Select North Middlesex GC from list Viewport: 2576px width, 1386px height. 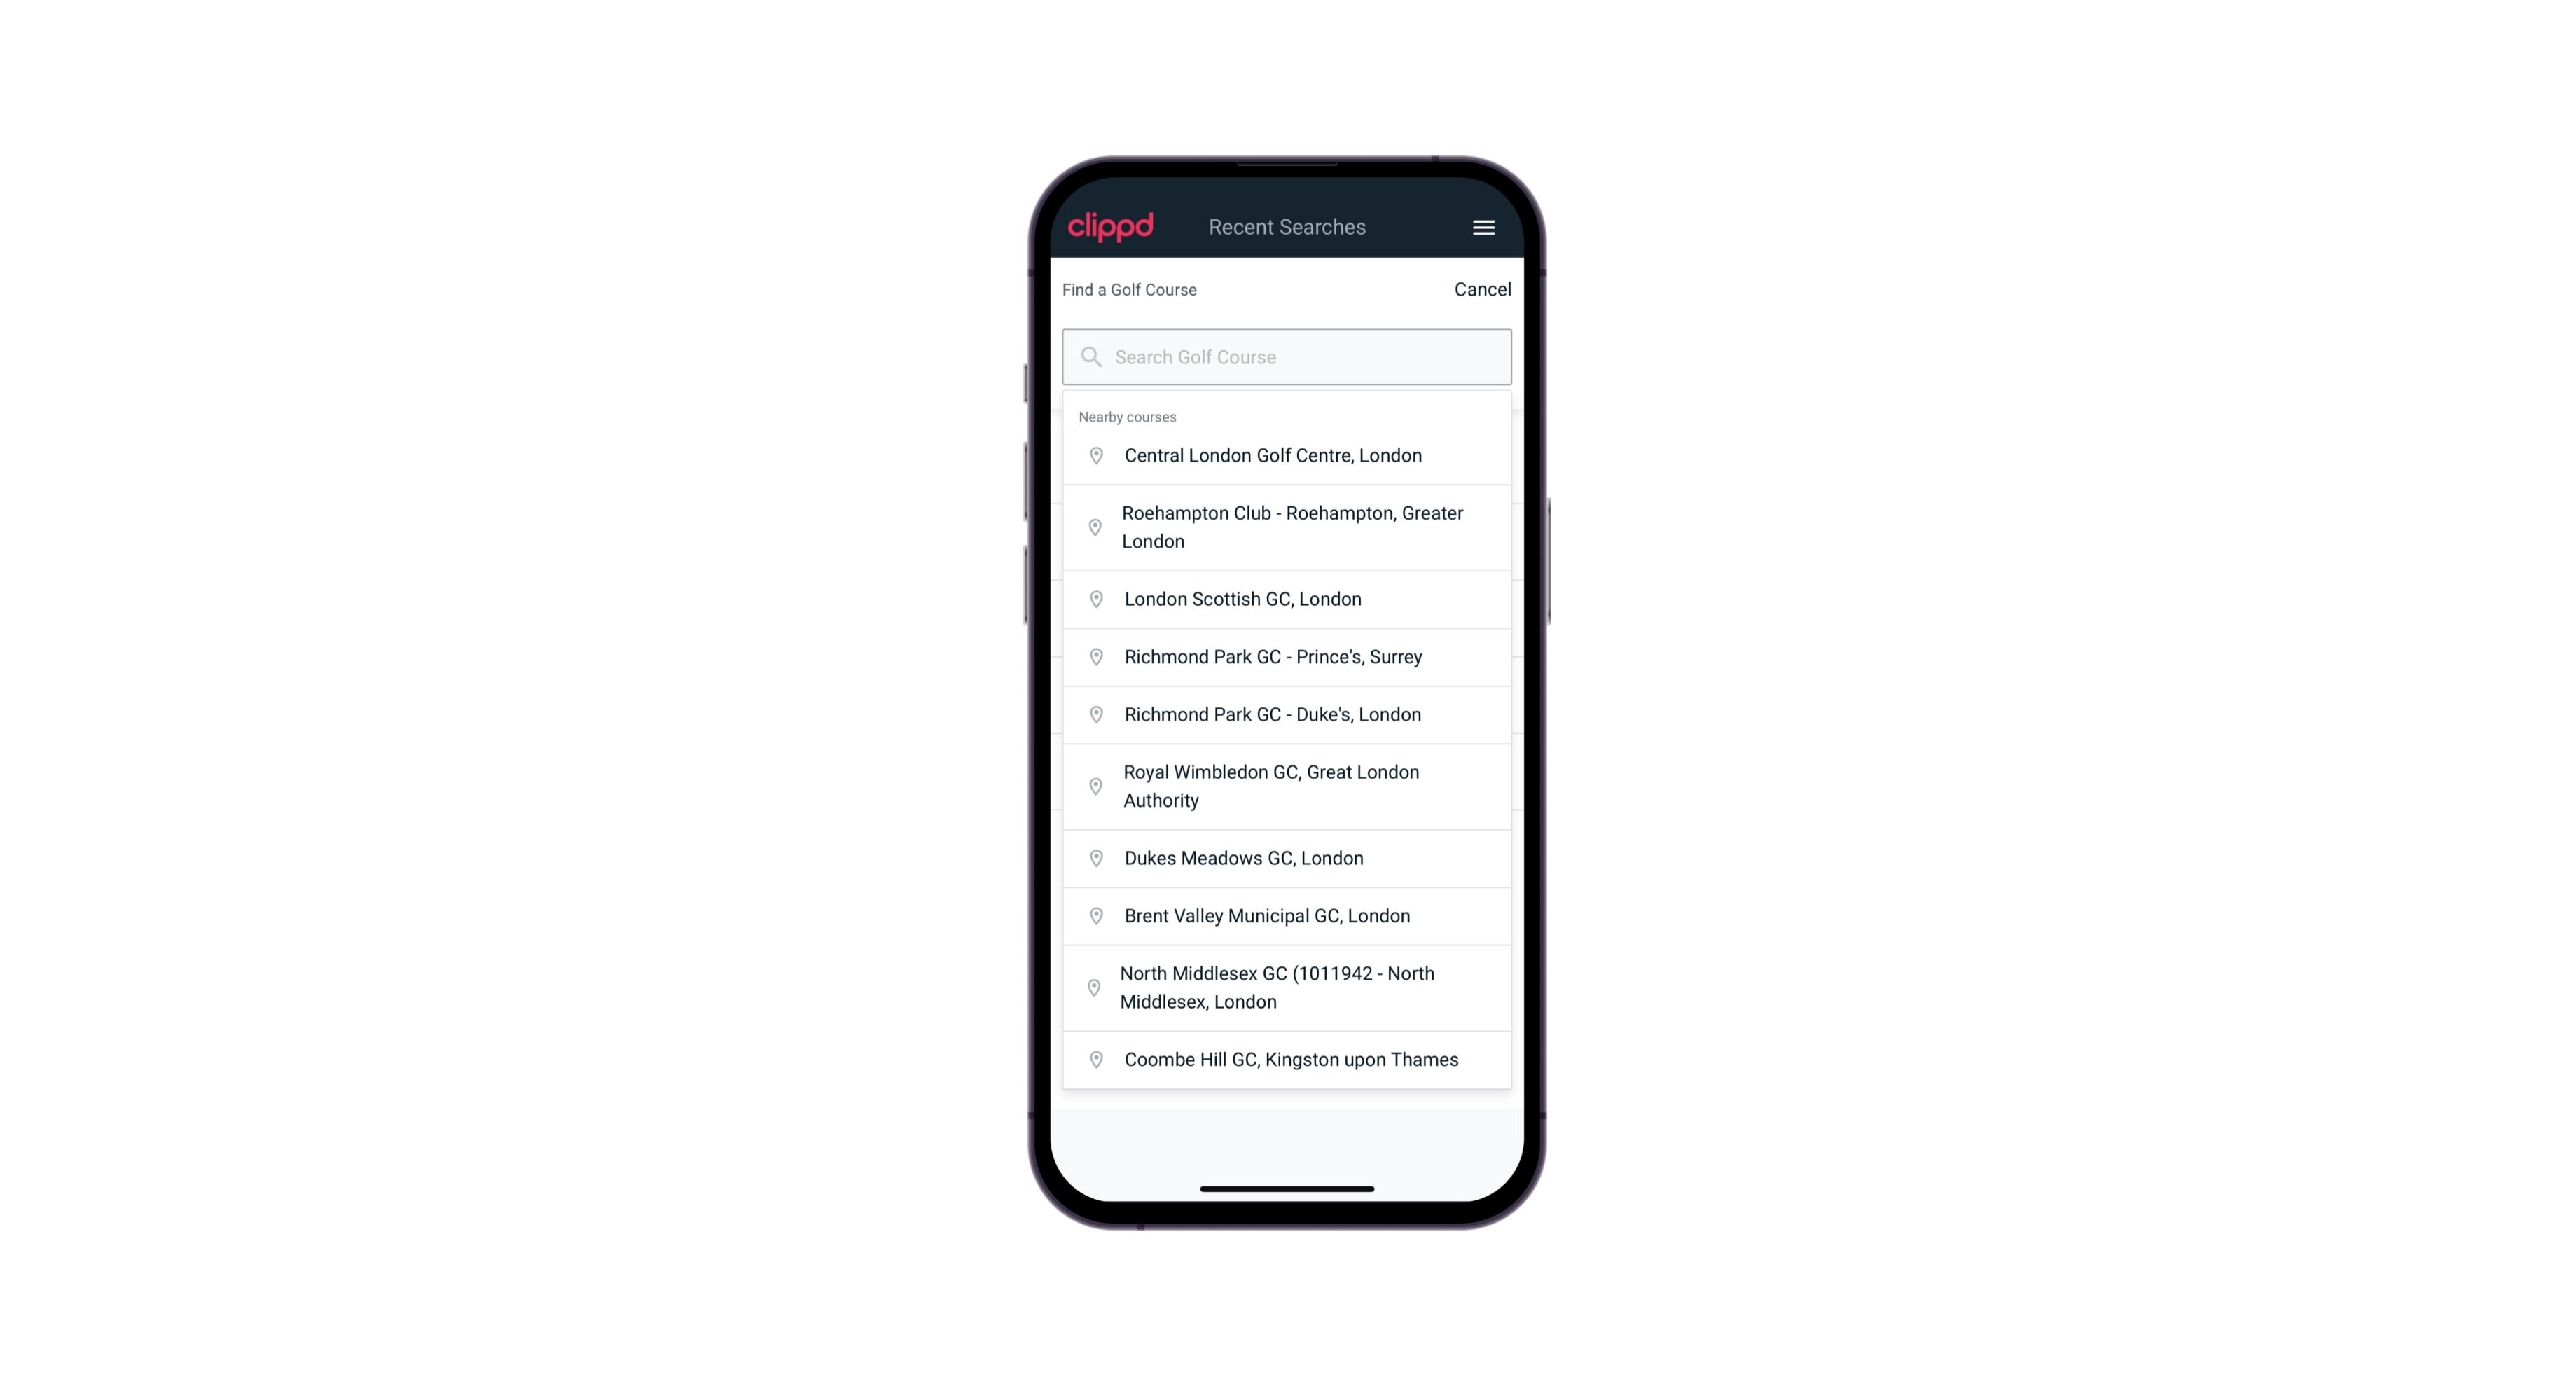[x=1288, y=988]
